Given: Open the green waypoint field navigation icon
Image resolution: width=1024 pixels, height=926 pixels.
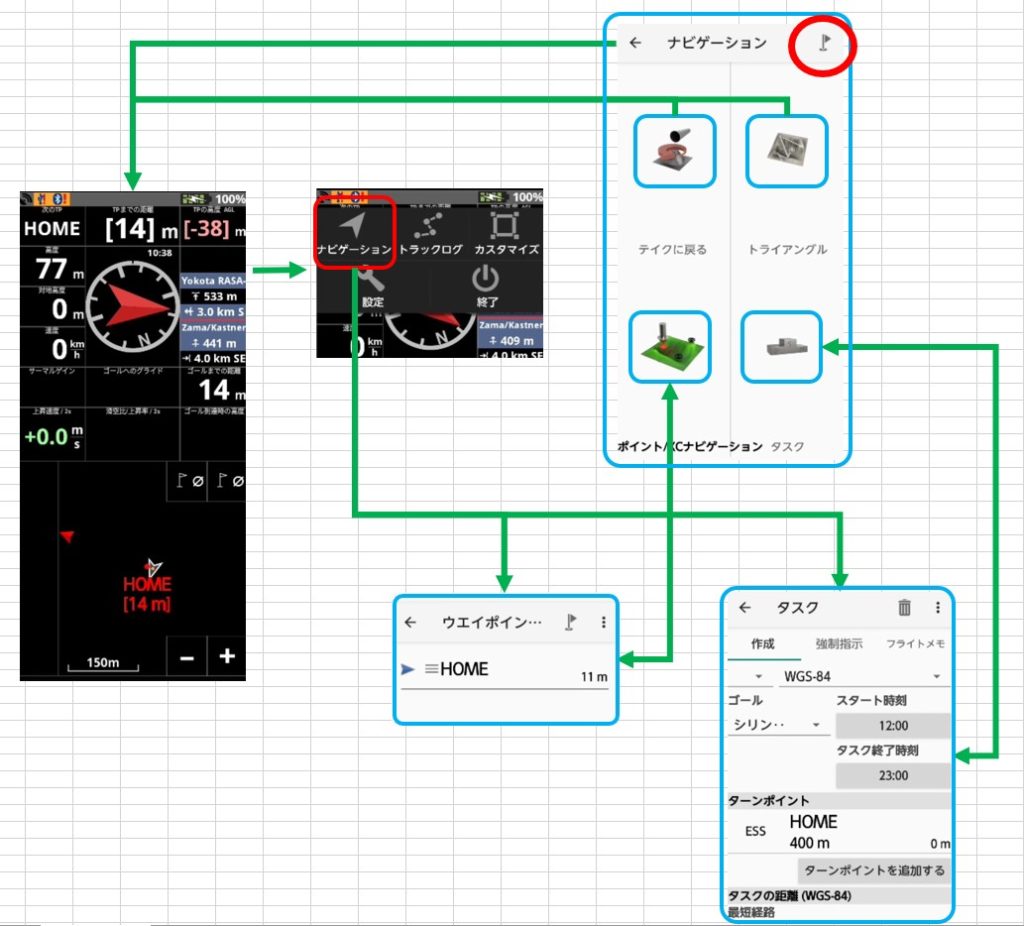Looking at the screenshot, I should [x=669, y=346].
